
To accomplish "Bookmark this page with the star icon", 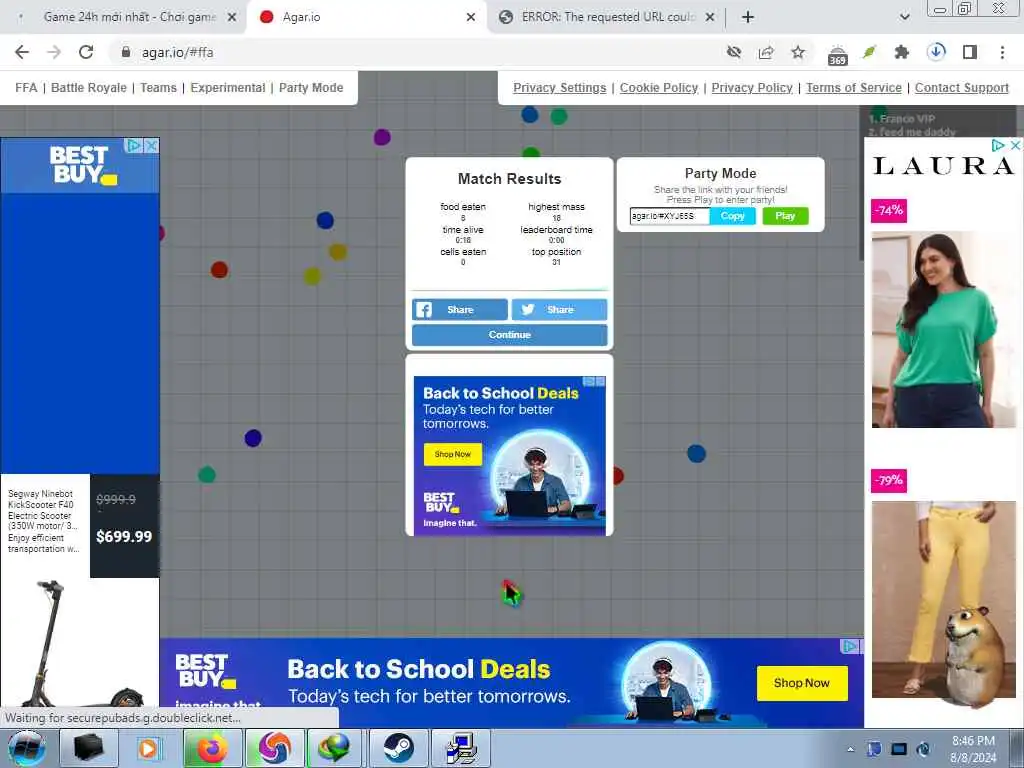I will point(798,52).
